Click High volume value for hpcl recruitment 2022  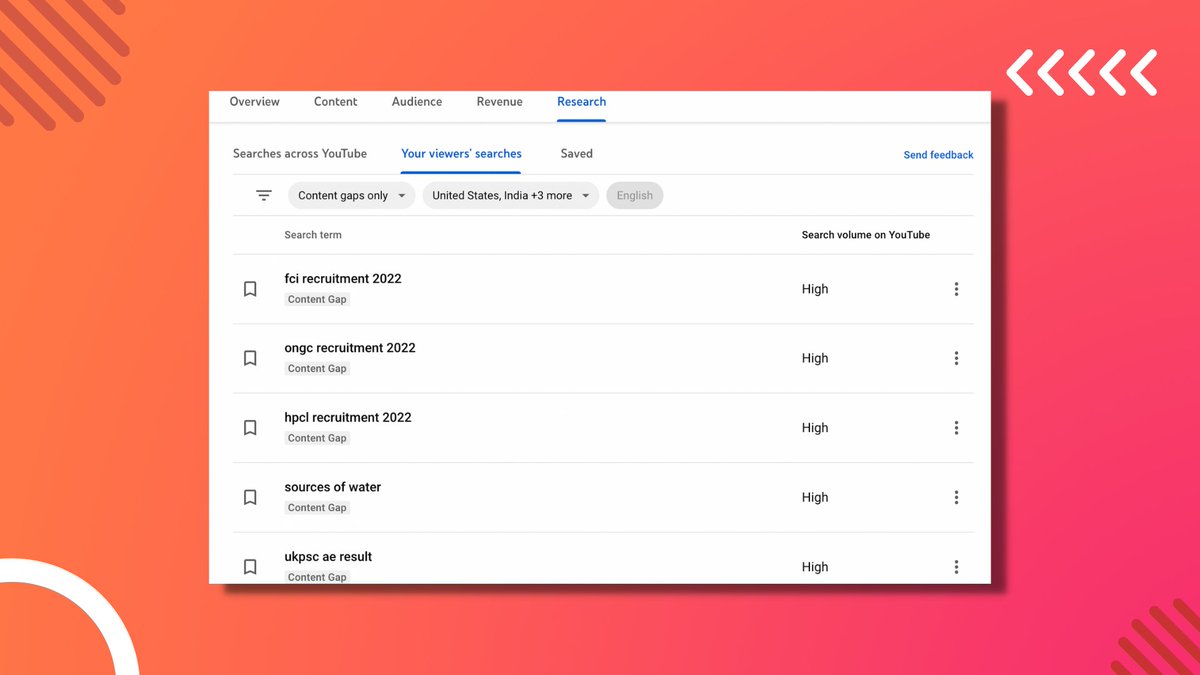point(815,428)
